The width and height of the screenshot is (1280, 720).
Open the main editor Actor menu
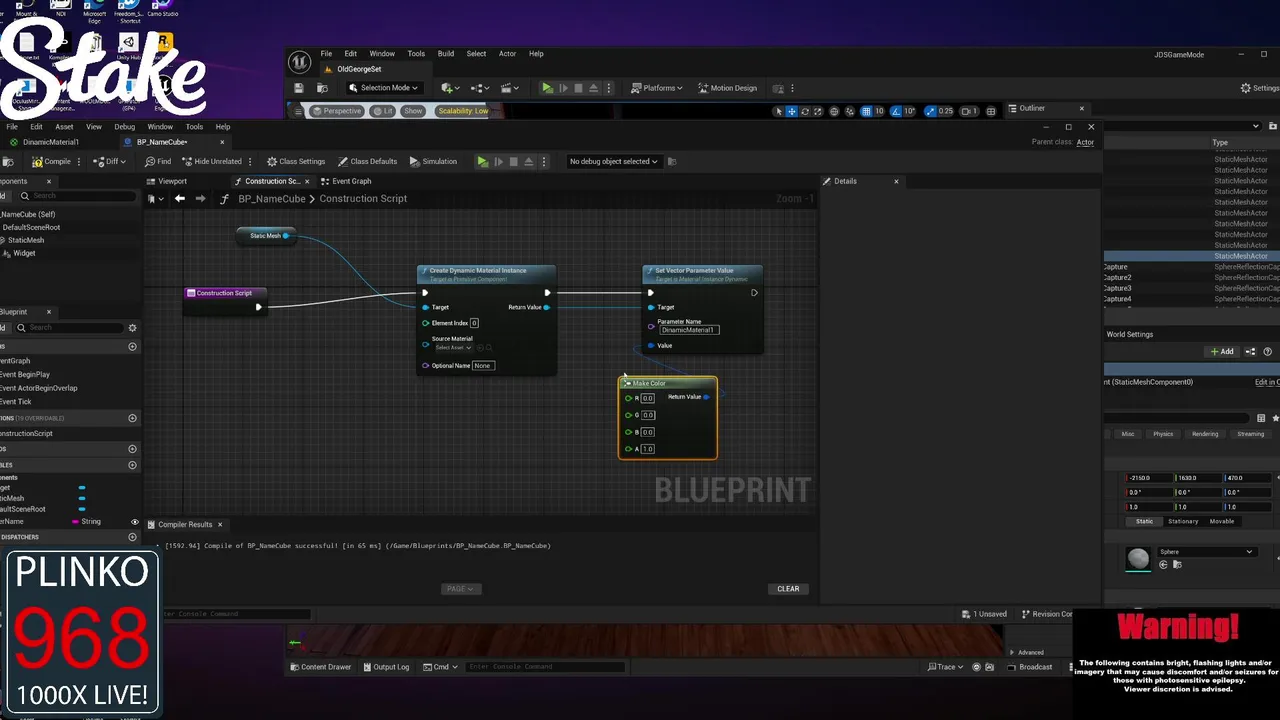tap(507, 54)
